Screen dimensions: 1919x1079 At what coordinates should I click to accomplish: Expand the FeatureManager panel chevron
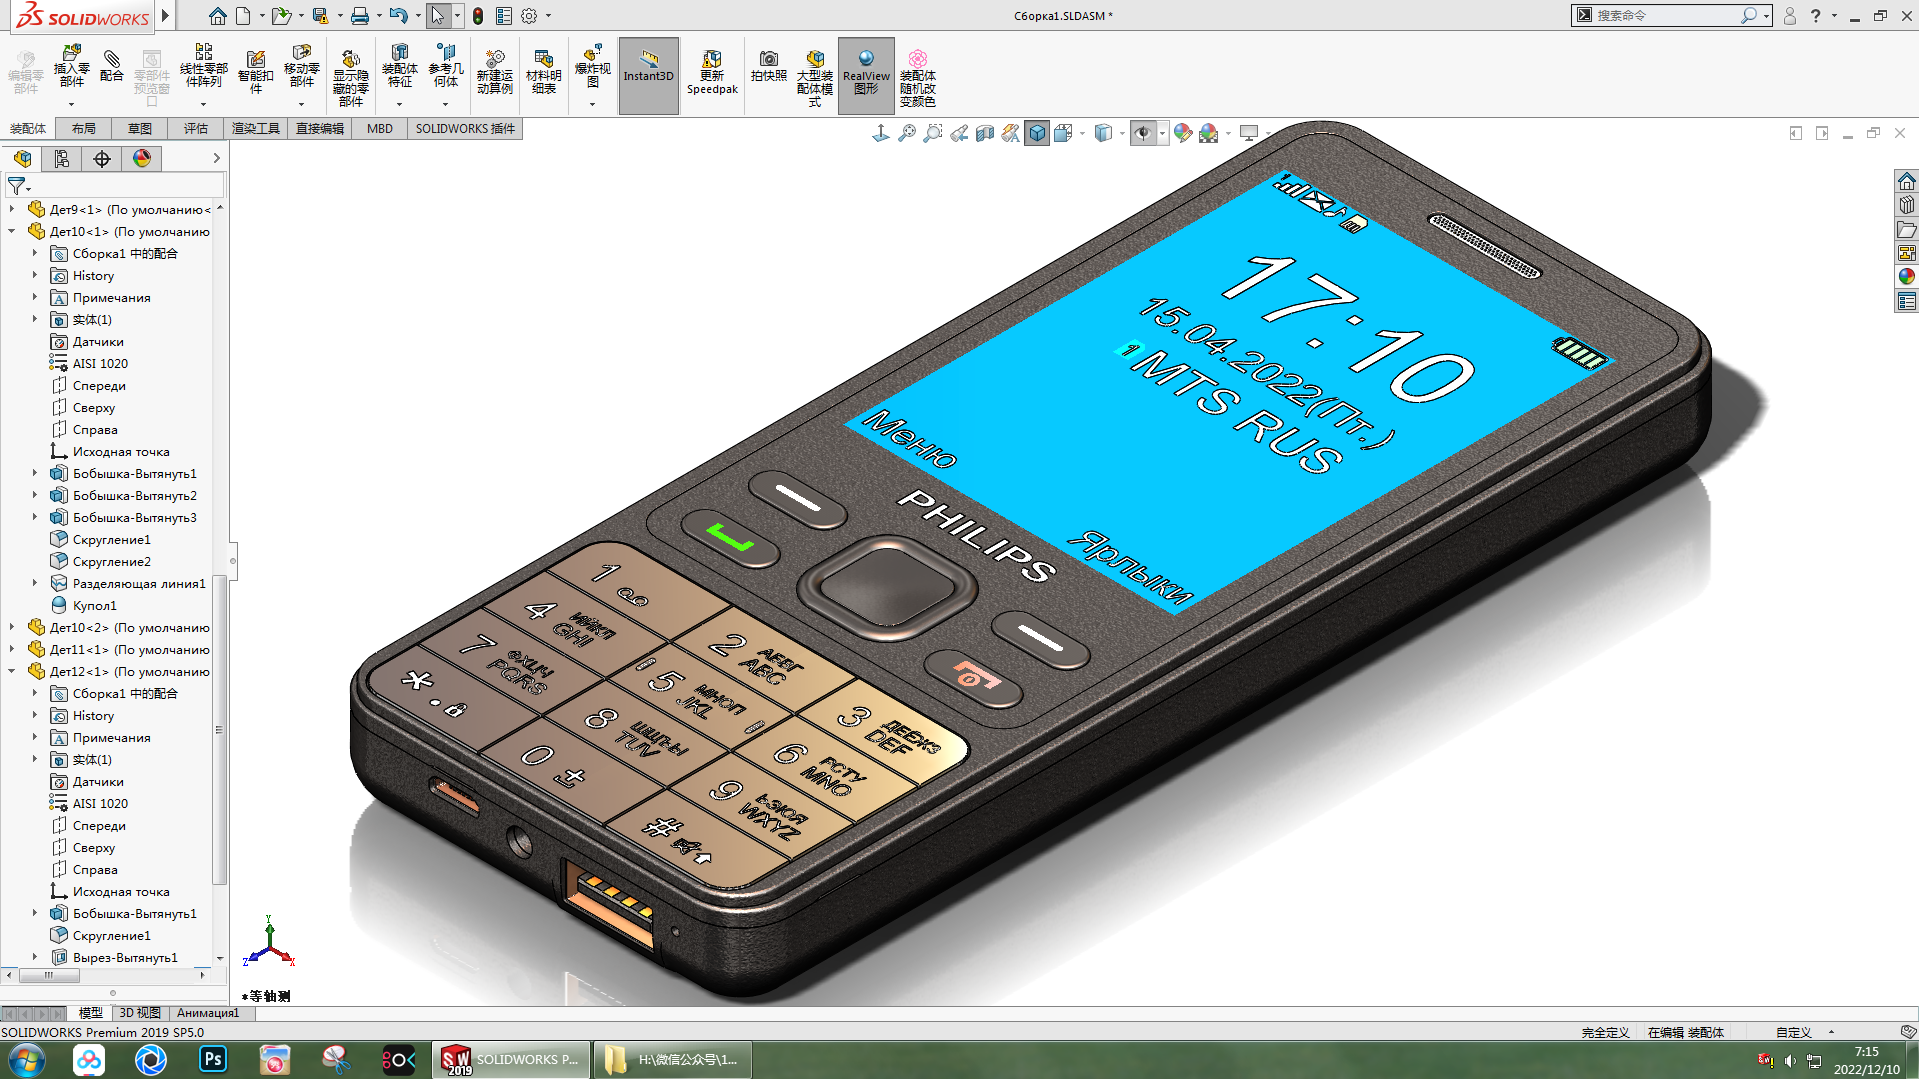[x=216, y=158]
